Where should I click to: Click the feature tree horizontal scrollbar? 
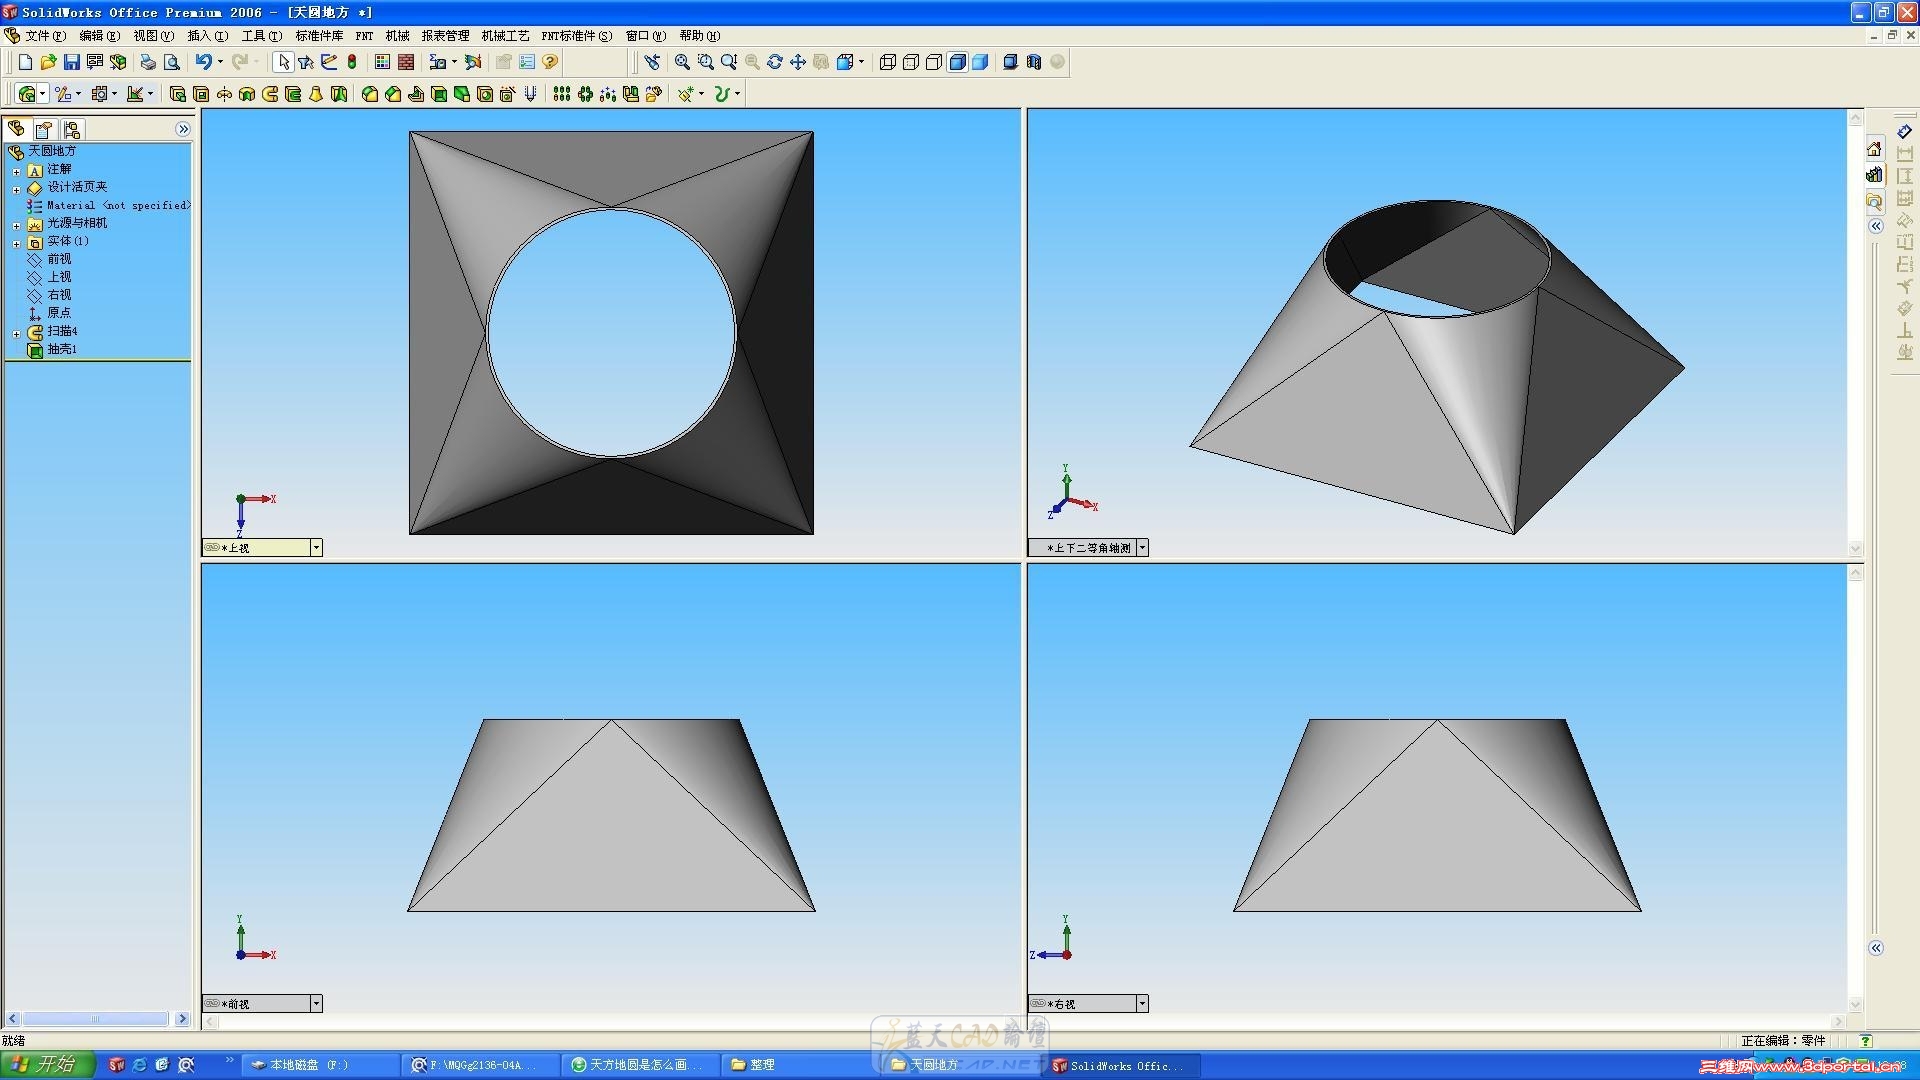(96, 1019)
